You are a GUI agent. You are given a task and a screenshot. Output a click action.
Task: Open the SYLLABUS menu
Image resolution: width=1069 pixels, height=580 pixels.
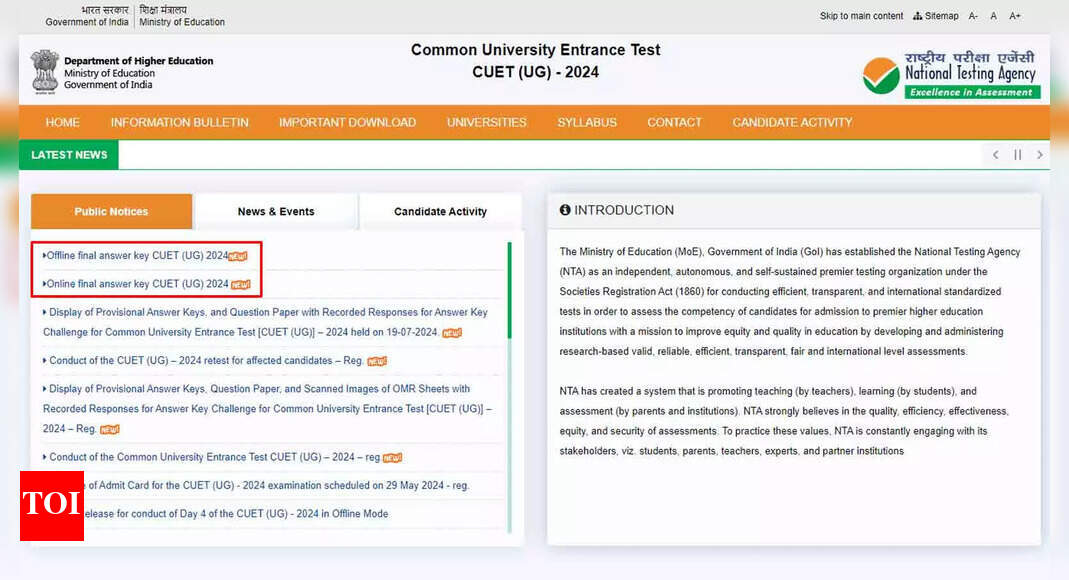pyautogui.click(x=586, y=123)
